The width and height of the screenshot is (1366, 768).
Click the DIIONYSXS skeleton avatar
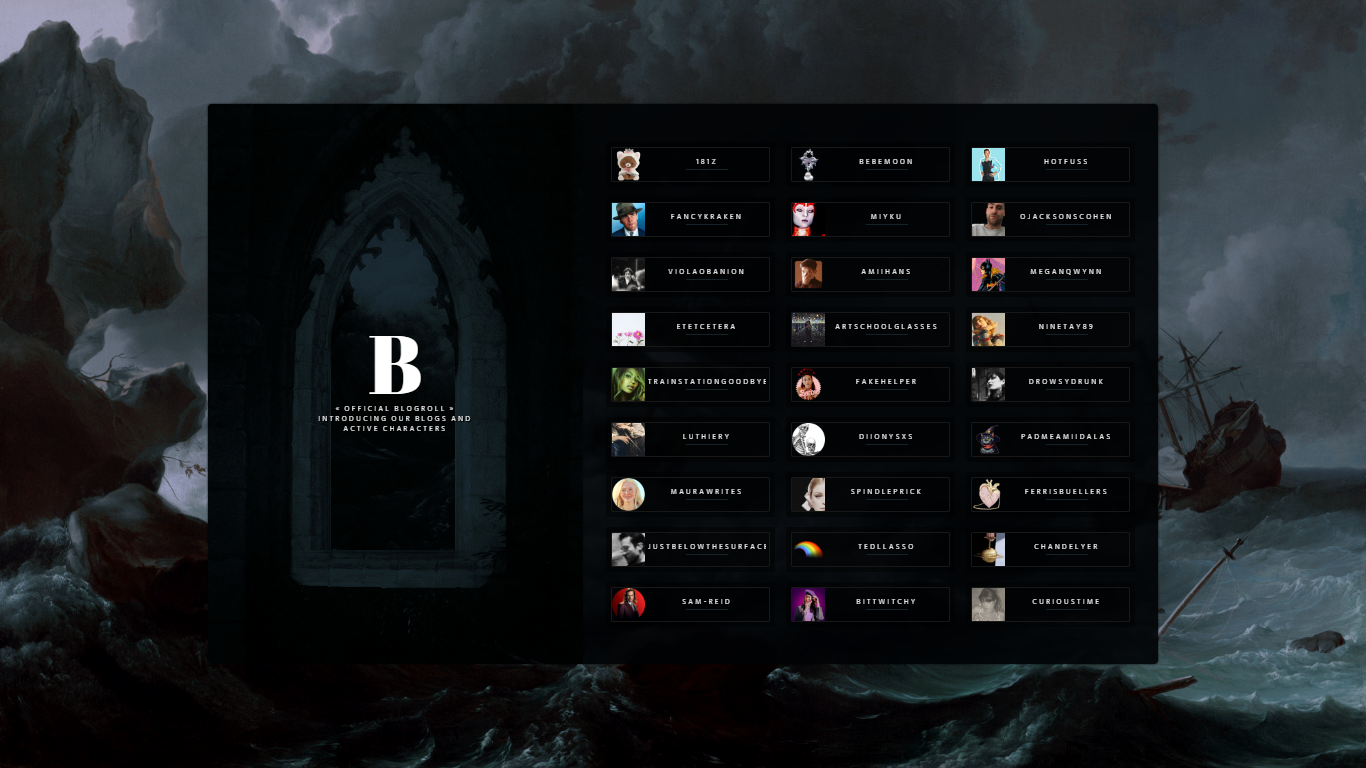[808, 439]
